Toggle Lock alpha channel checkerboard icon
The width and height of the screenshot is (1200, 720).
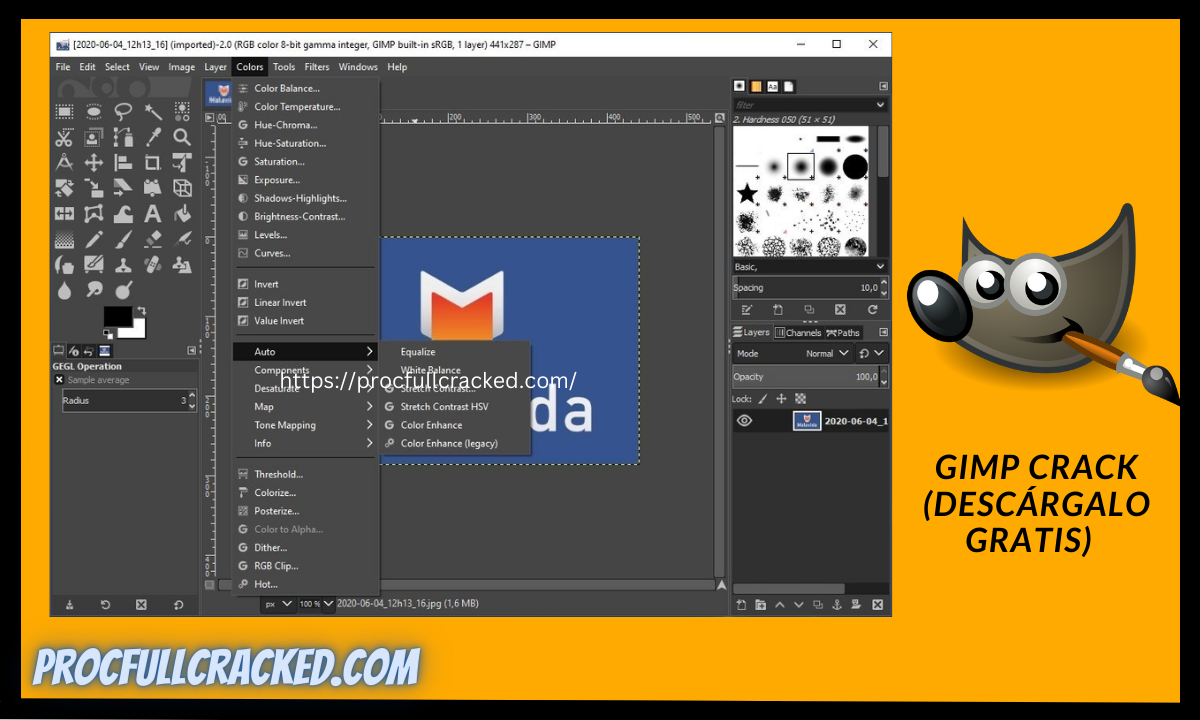pos(800,398)
